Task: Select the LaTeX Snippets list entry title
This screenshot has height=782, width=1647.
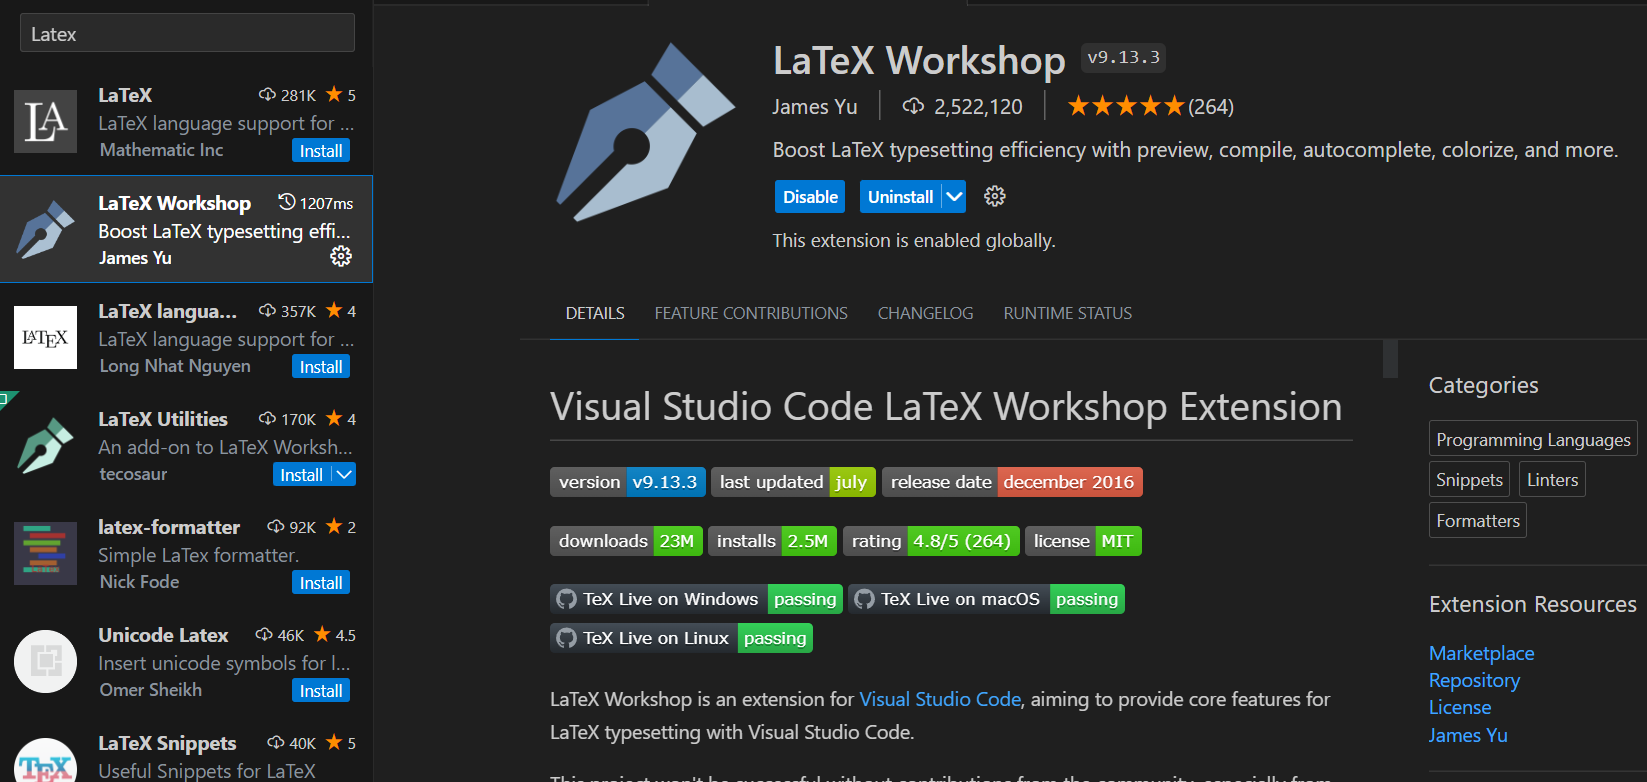Action: [x=167, y=743]
